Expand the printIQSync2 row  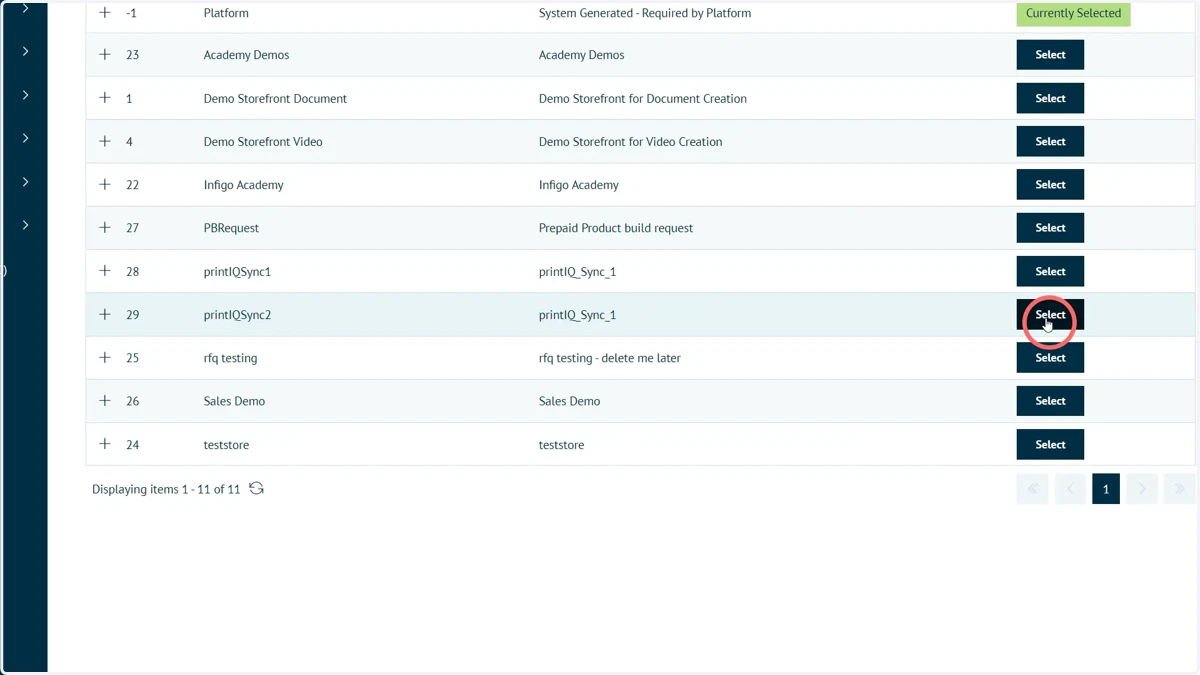click(x=105, y=314)
